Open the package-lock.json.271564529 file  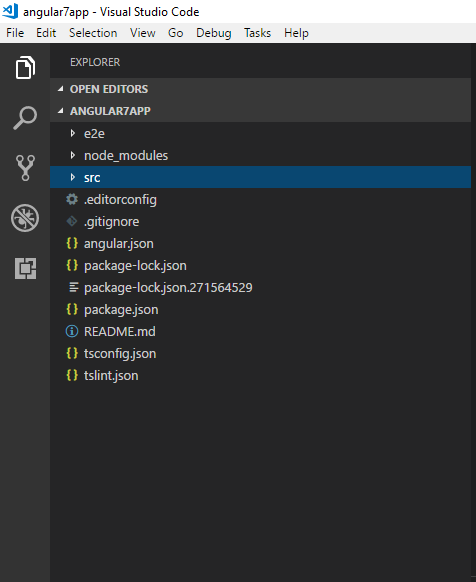pyautogui.click(x=168, y=288)
